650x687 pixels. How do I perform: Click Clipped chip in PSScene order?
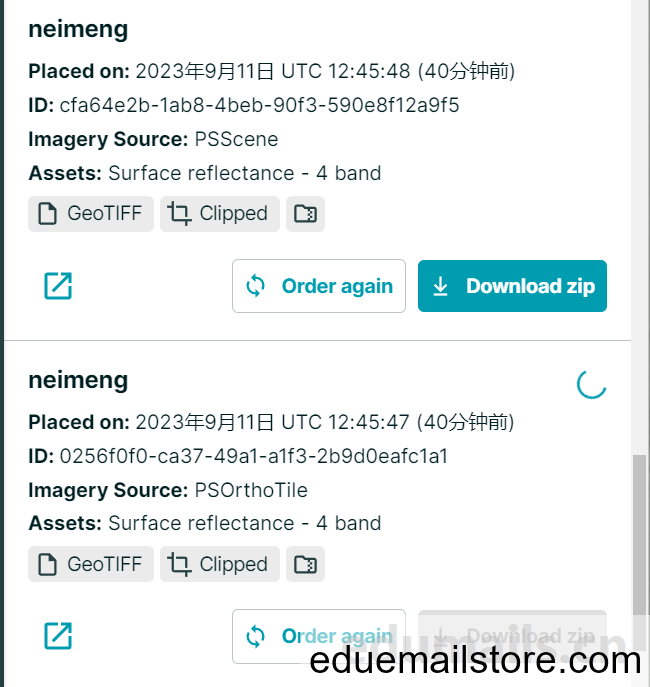(219, 214)
